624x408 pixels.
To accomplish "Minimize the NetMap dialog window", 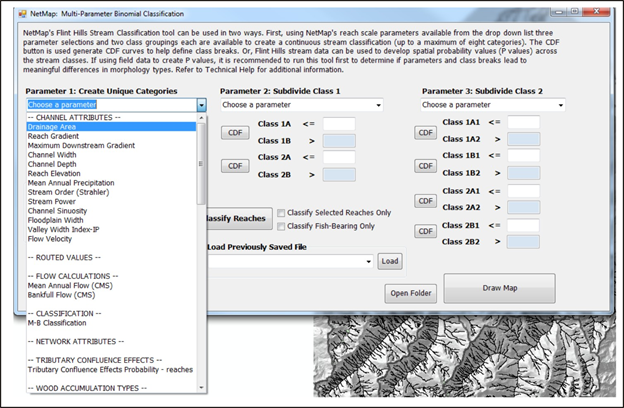I will [559, 12].
